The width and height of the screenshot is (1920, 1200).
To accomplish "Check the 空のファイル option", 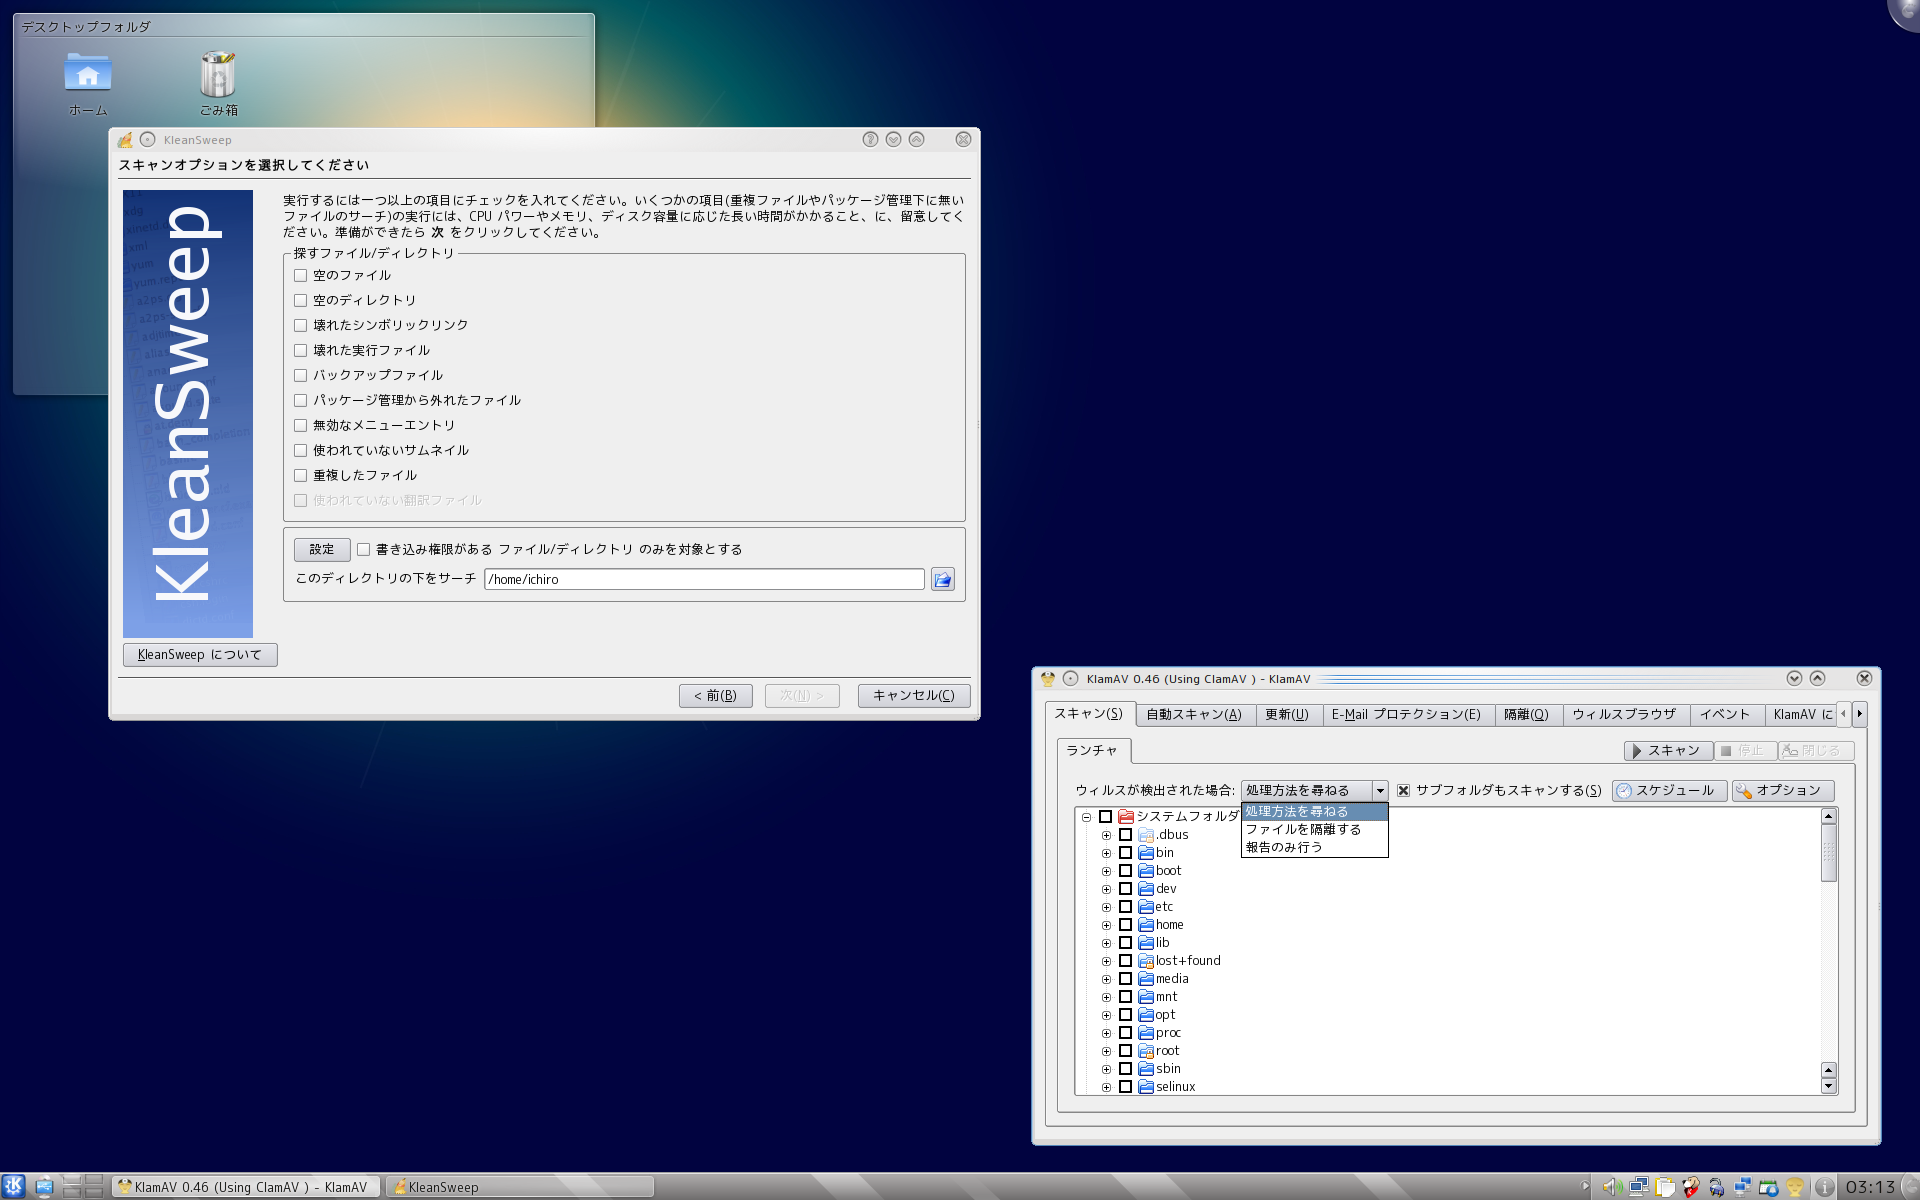I will [x=300, y=275].
